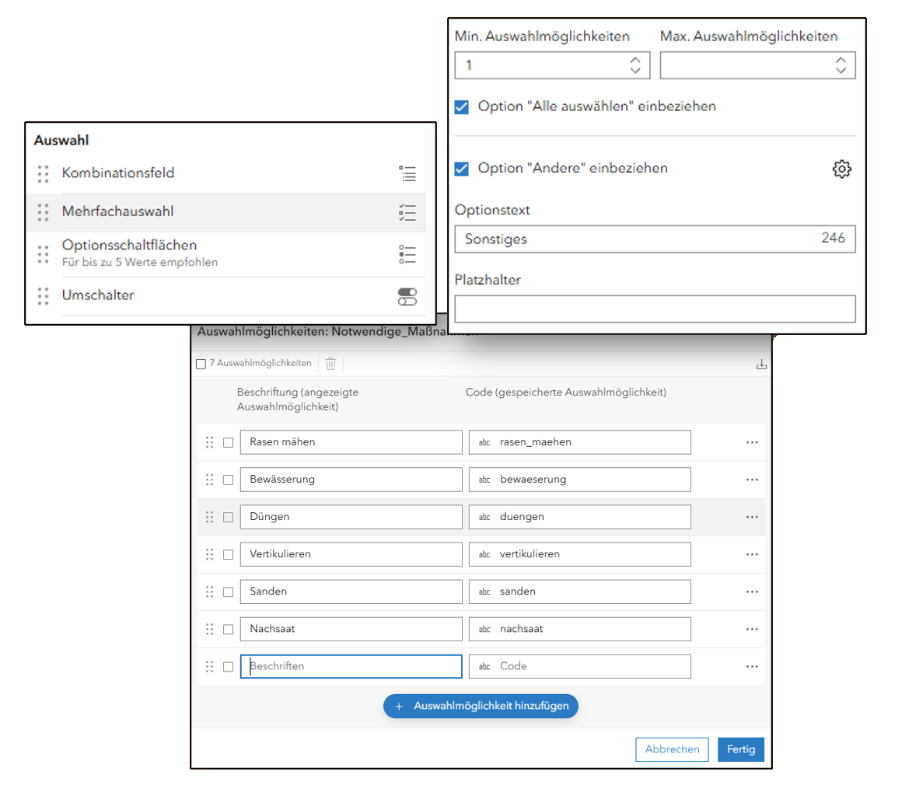Click Auswahlmöglichkeit hinzufügen button
The image size is (906, 787).
[x=481, y=706]
